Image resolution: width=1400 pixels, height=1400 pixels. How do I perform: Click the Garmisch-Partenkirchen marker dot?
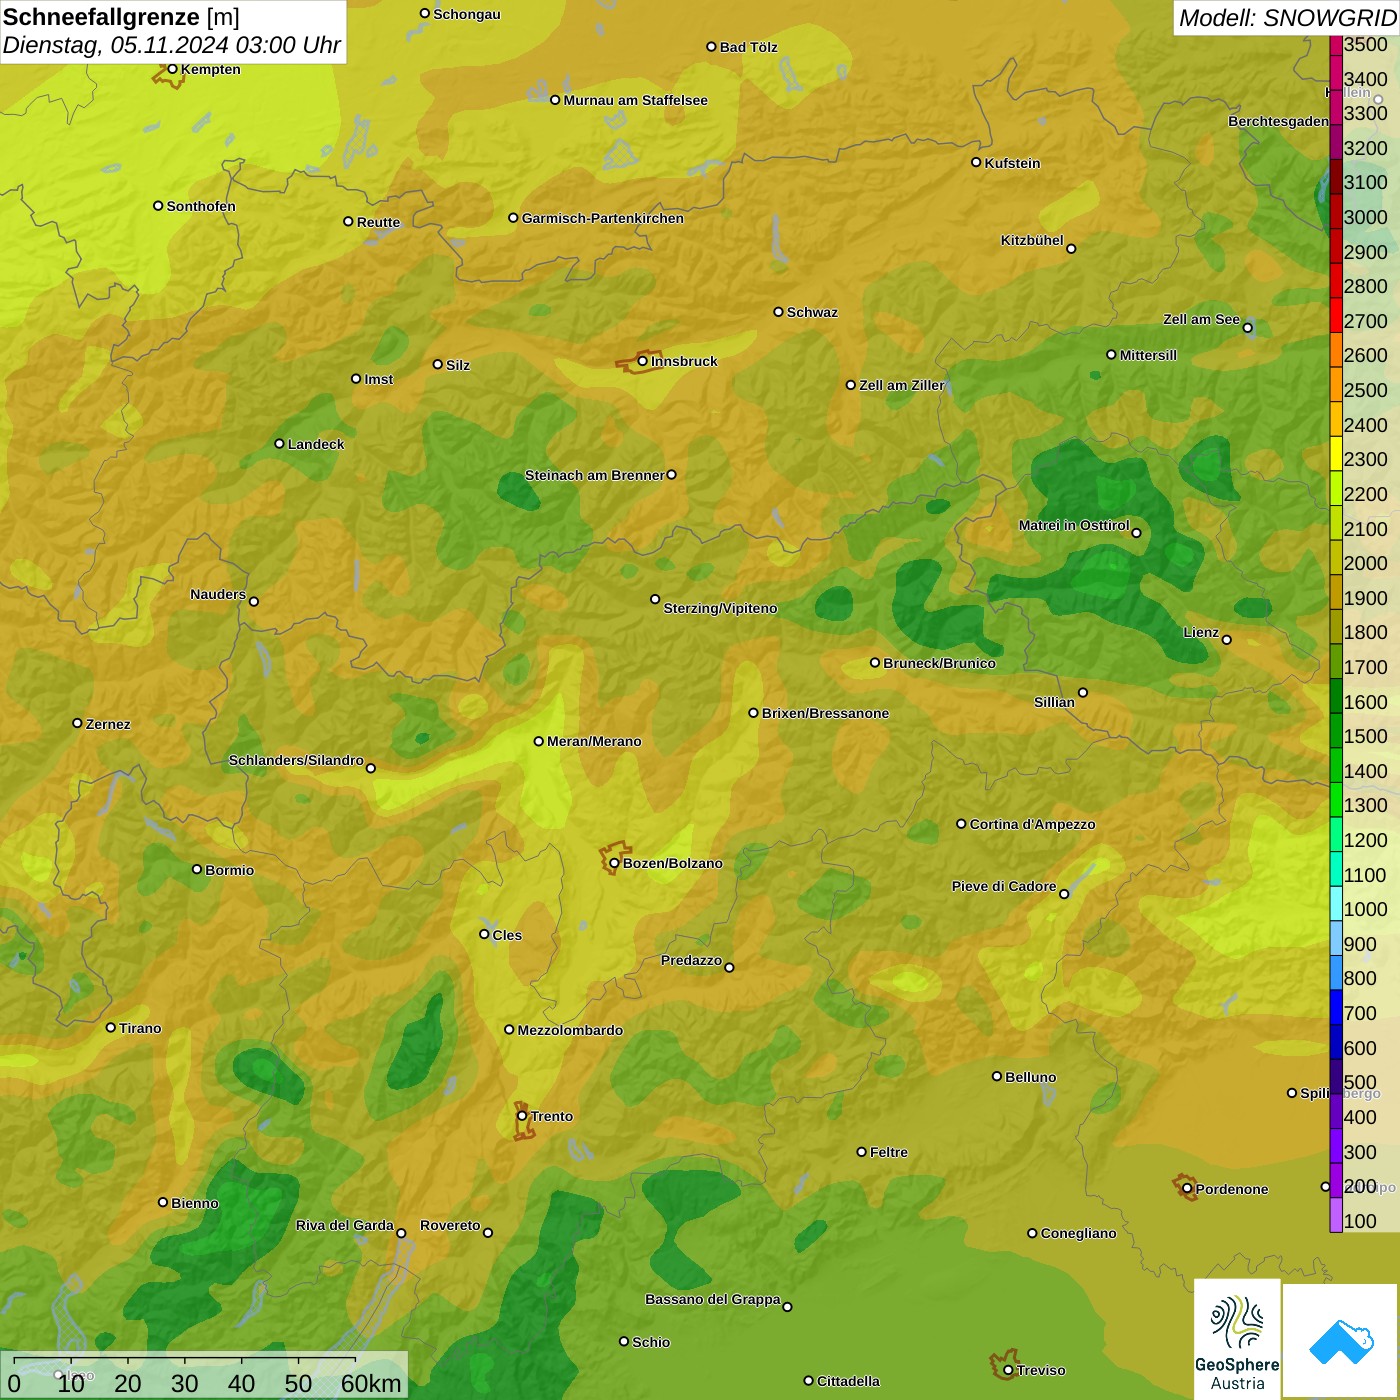[513, 217]
